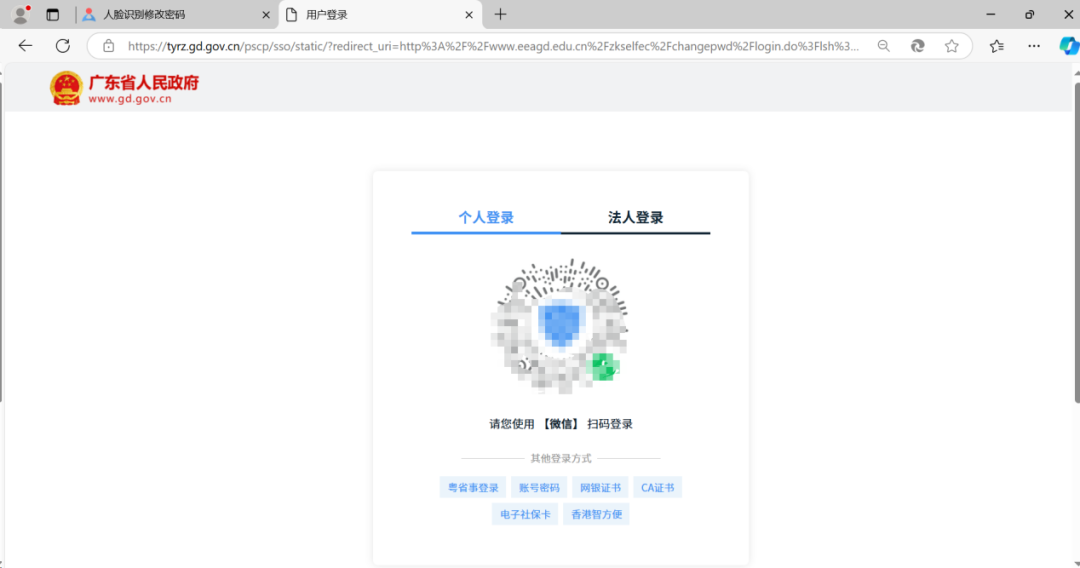Open the tab actions menu icon
1080x568 pixels.
tap(52, 14)
